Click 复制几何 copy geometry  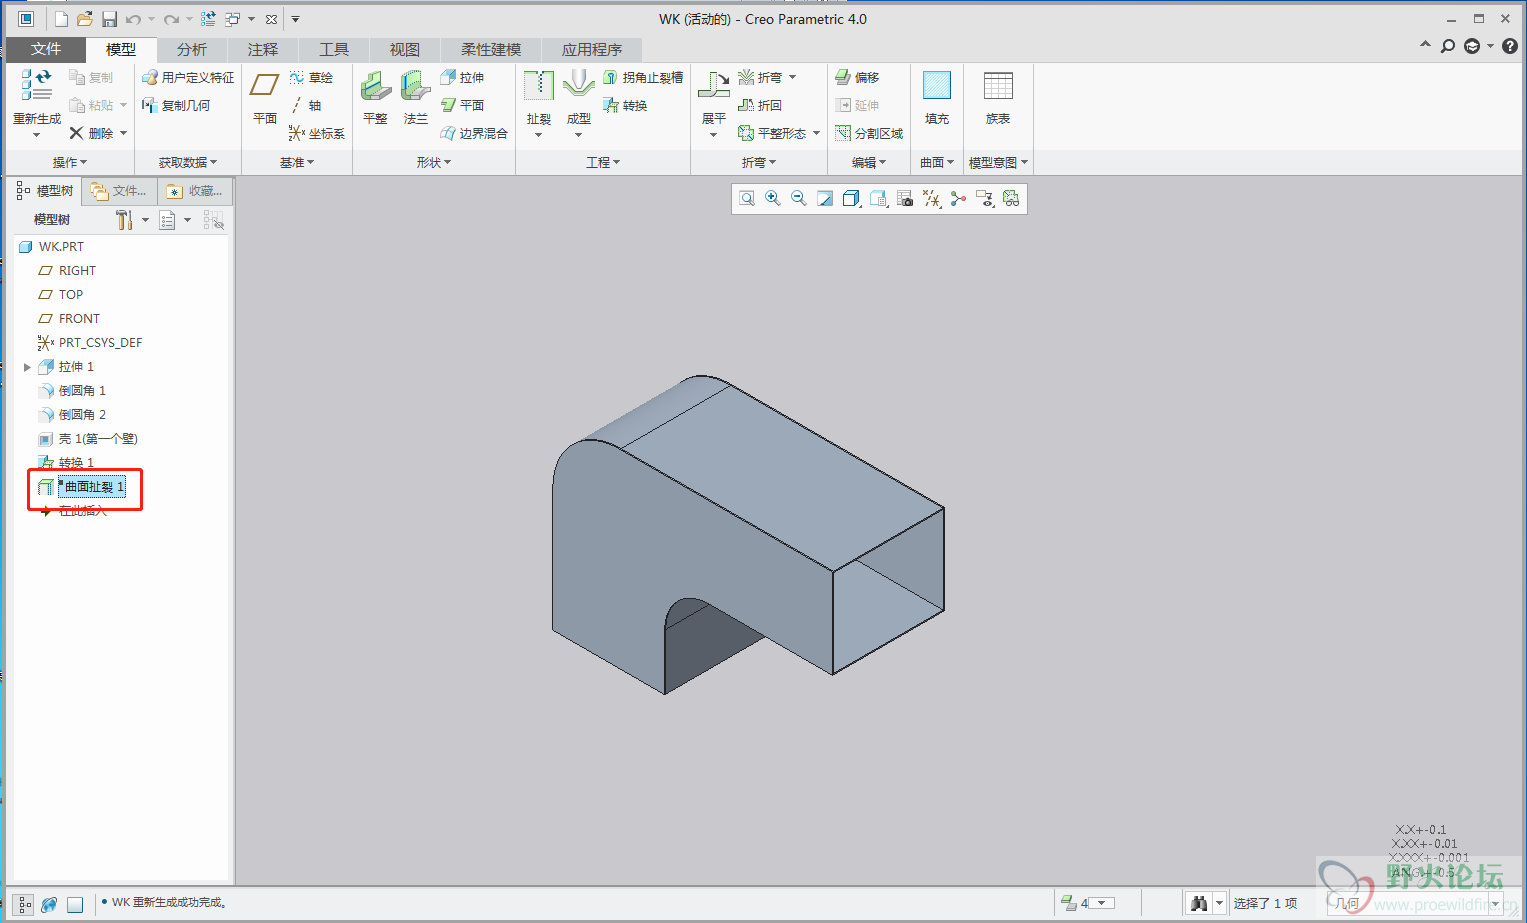coord(176,105)
